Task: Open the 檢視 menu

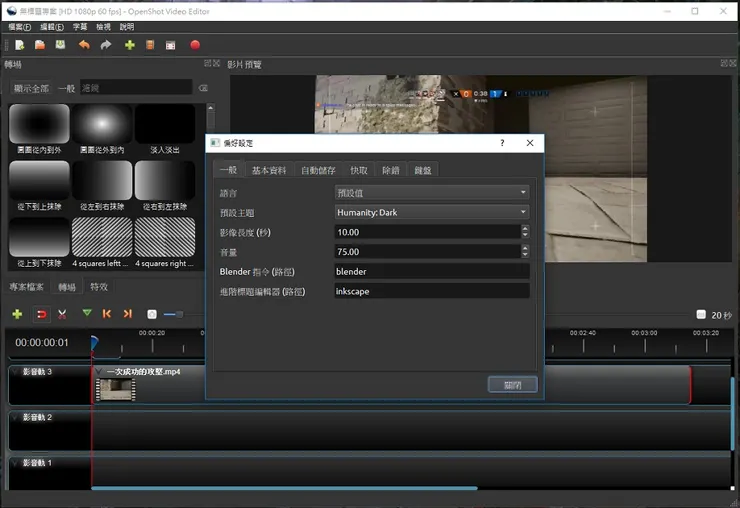Action: click(x=103, y=27)
